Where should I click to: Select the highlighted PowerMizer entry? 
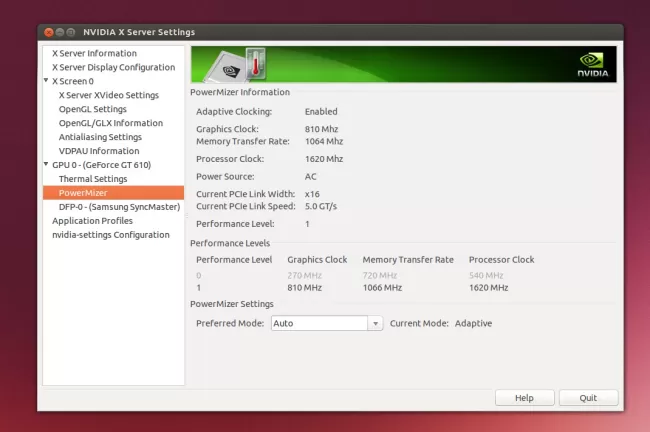[x=83, y=193]
